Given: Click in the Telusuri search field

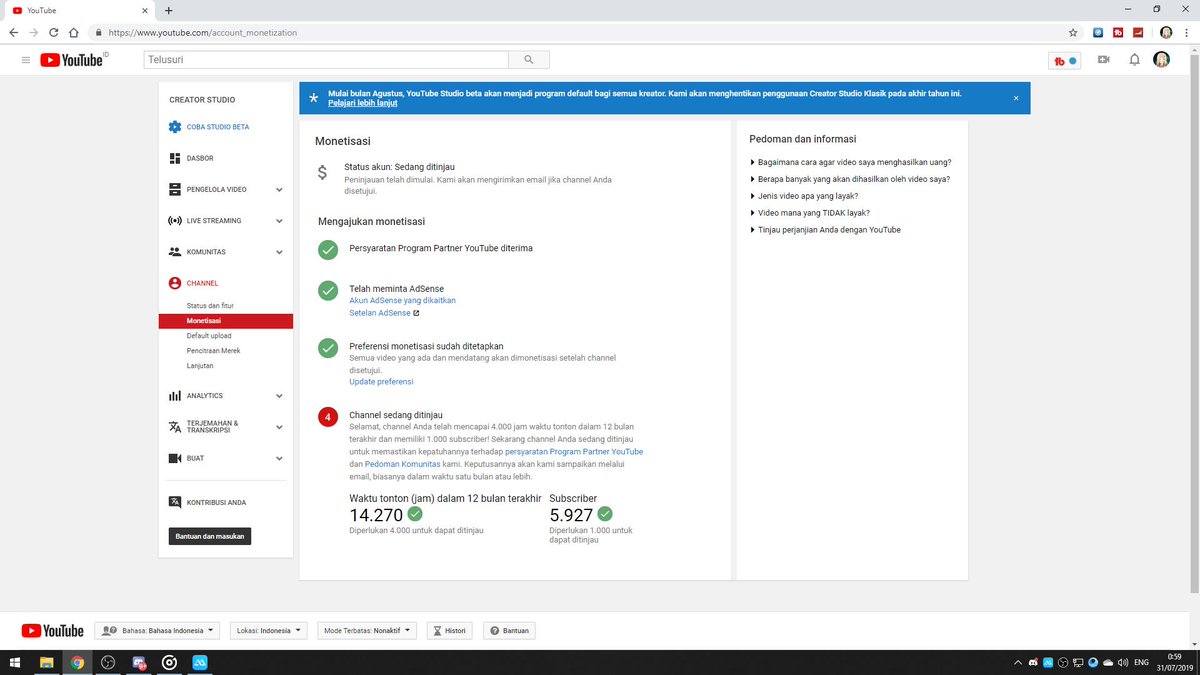Looking at the screenshot, I should coord(324,60).
